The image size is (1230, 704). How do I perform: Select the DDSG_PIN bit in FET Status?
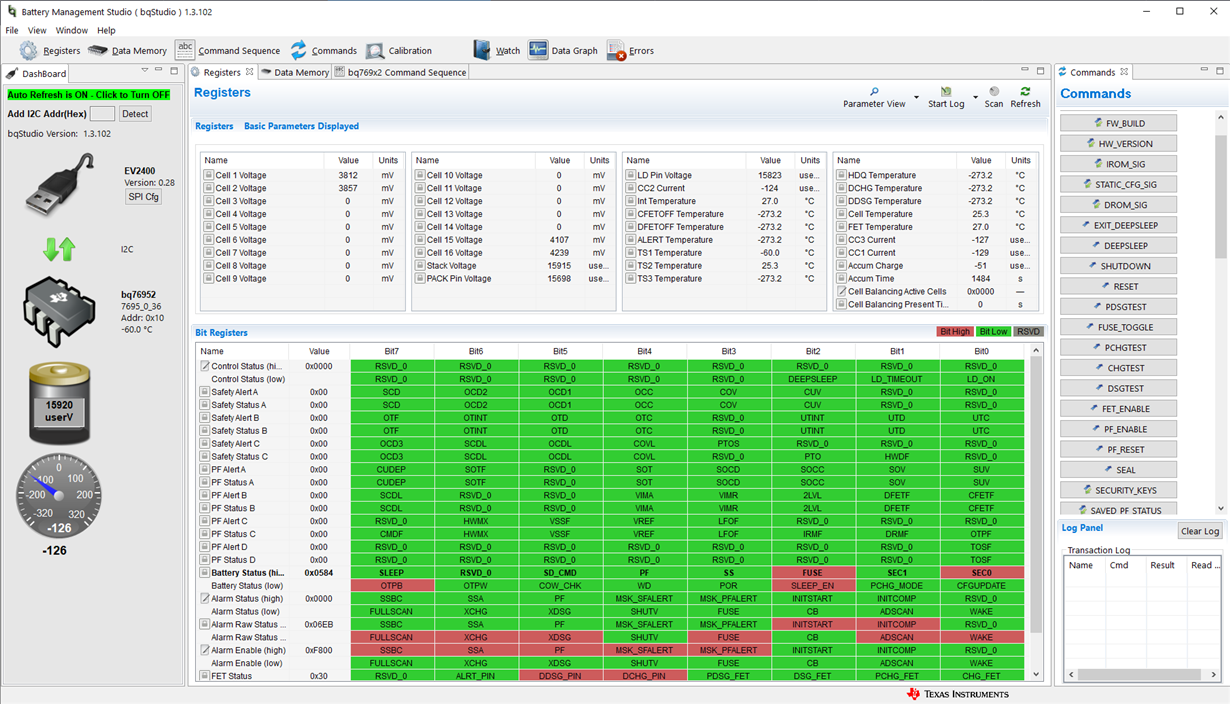click(560, 677)
